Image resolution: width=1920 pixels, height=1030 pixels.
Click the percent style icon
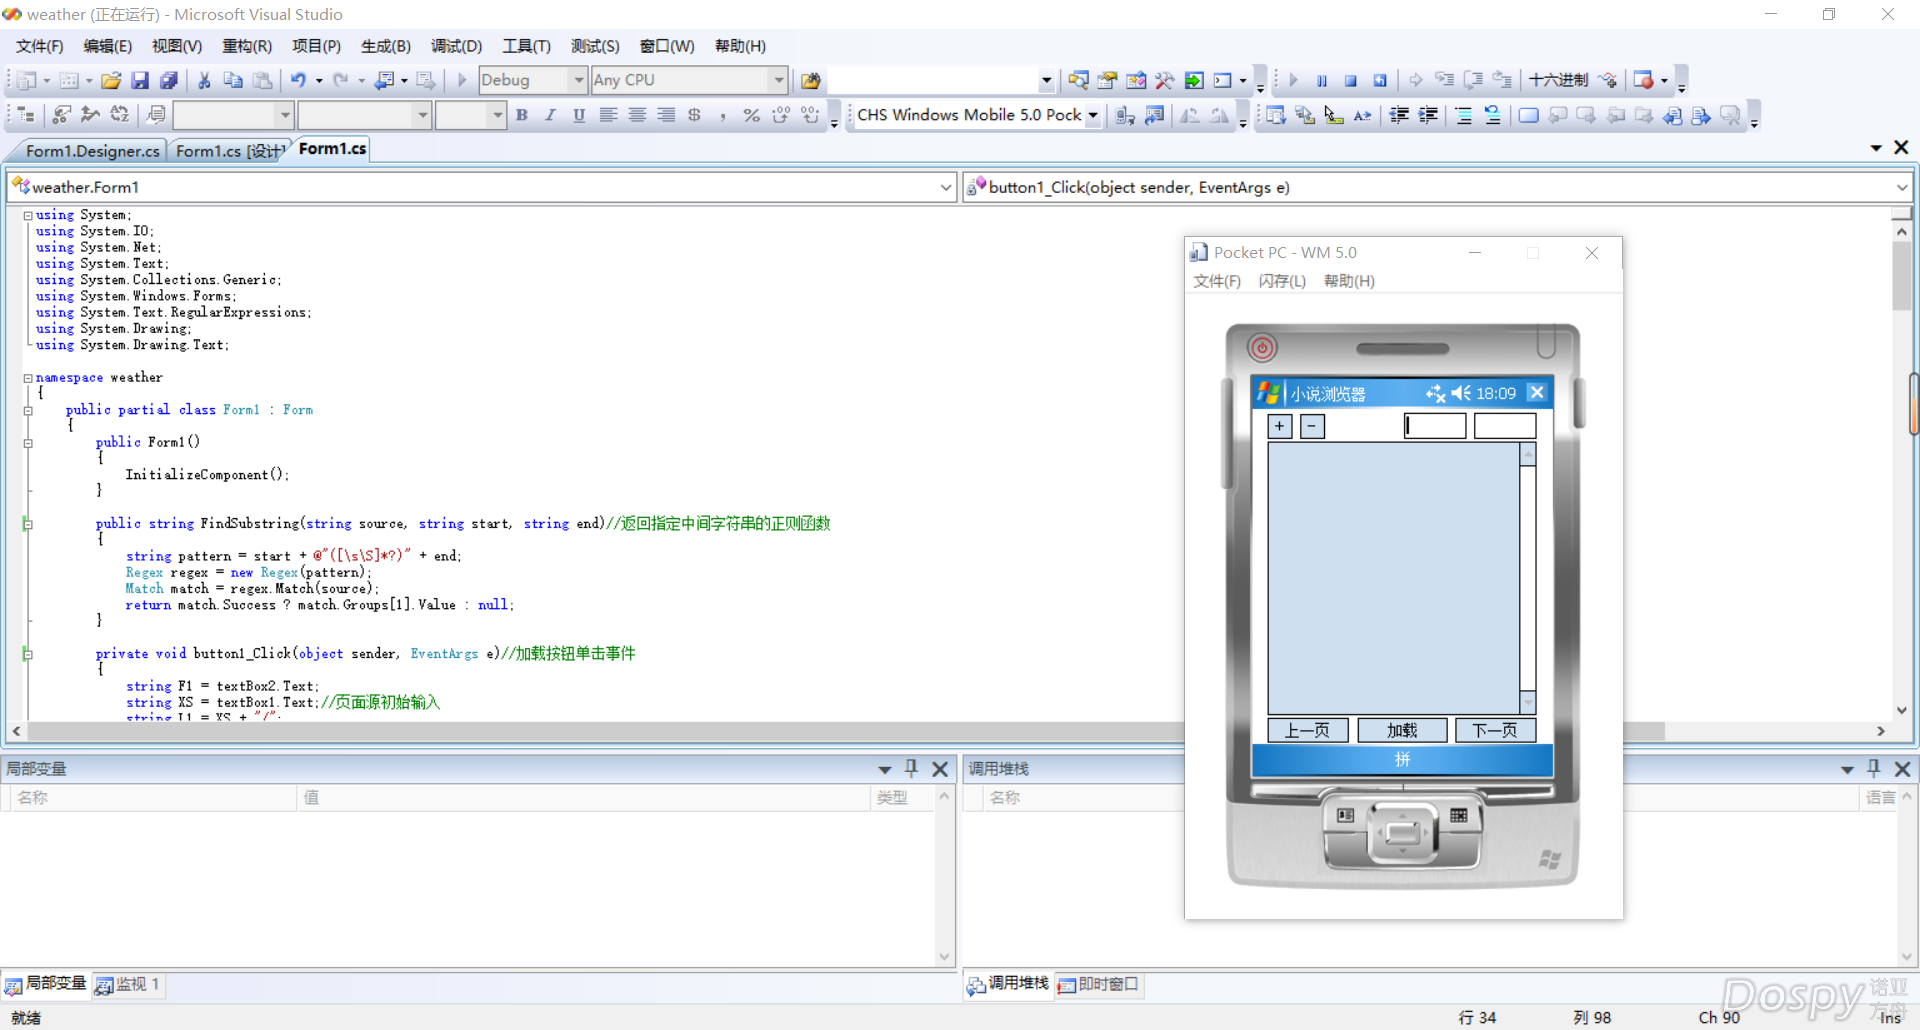click(x=752, y=115)
